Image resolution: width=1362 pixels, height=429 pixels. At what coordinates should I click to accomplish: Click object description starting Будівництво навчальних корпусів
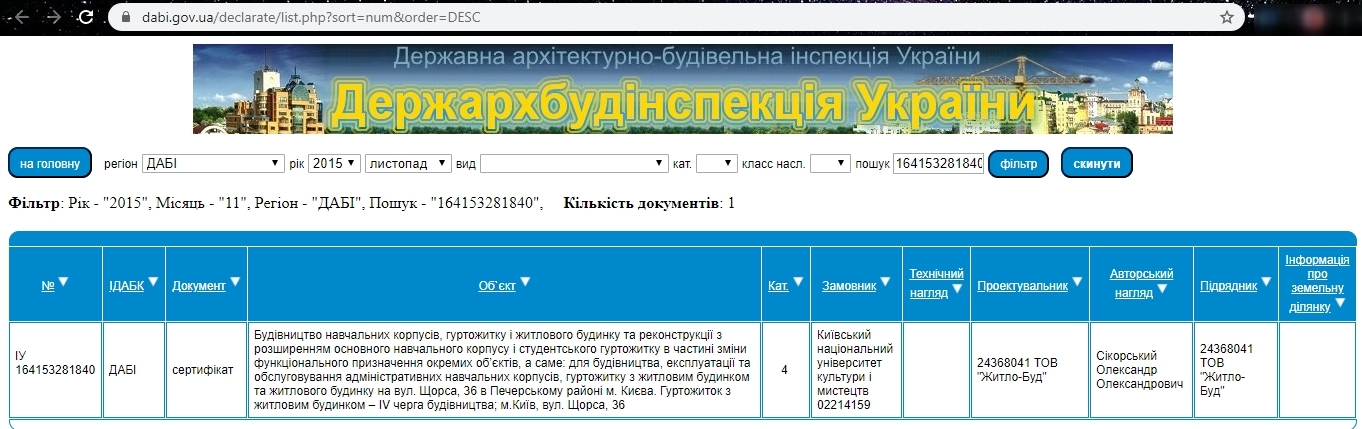[x=504, y=369]
